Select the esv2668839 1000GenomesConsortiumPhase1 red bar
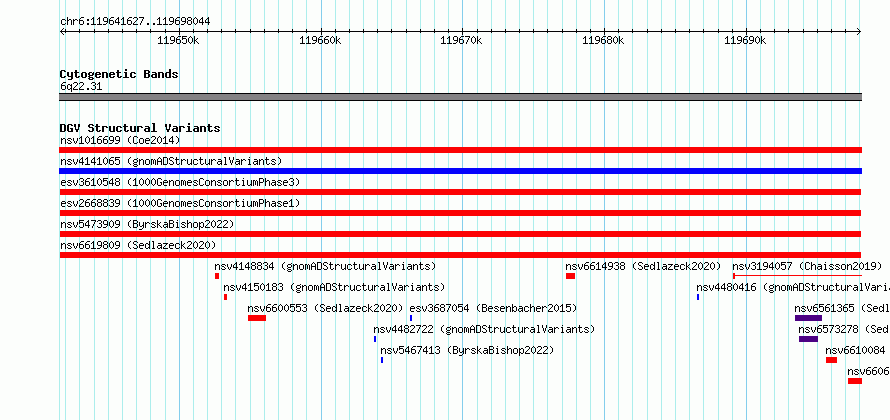Screen dimensions: 890x420 click(460, 213)
